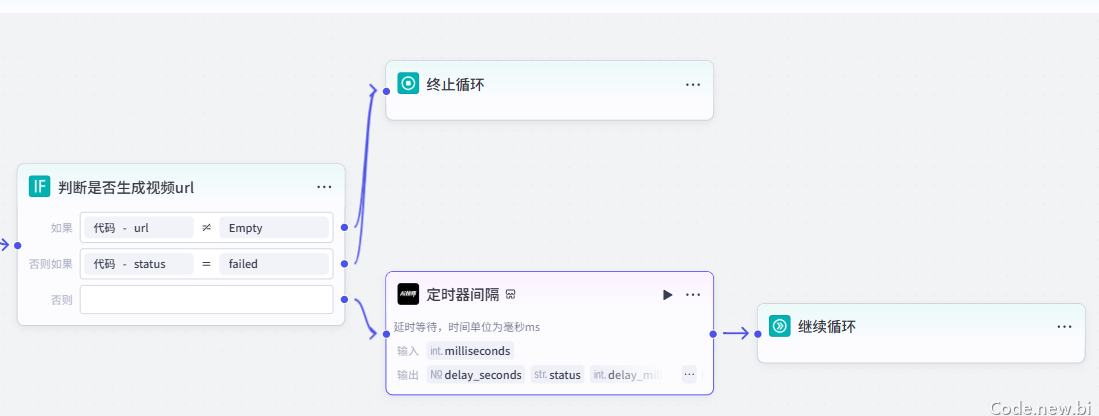Click the 继续循环 forward icon
Viewport: 1099px width, 416px height.
[779, 326]
